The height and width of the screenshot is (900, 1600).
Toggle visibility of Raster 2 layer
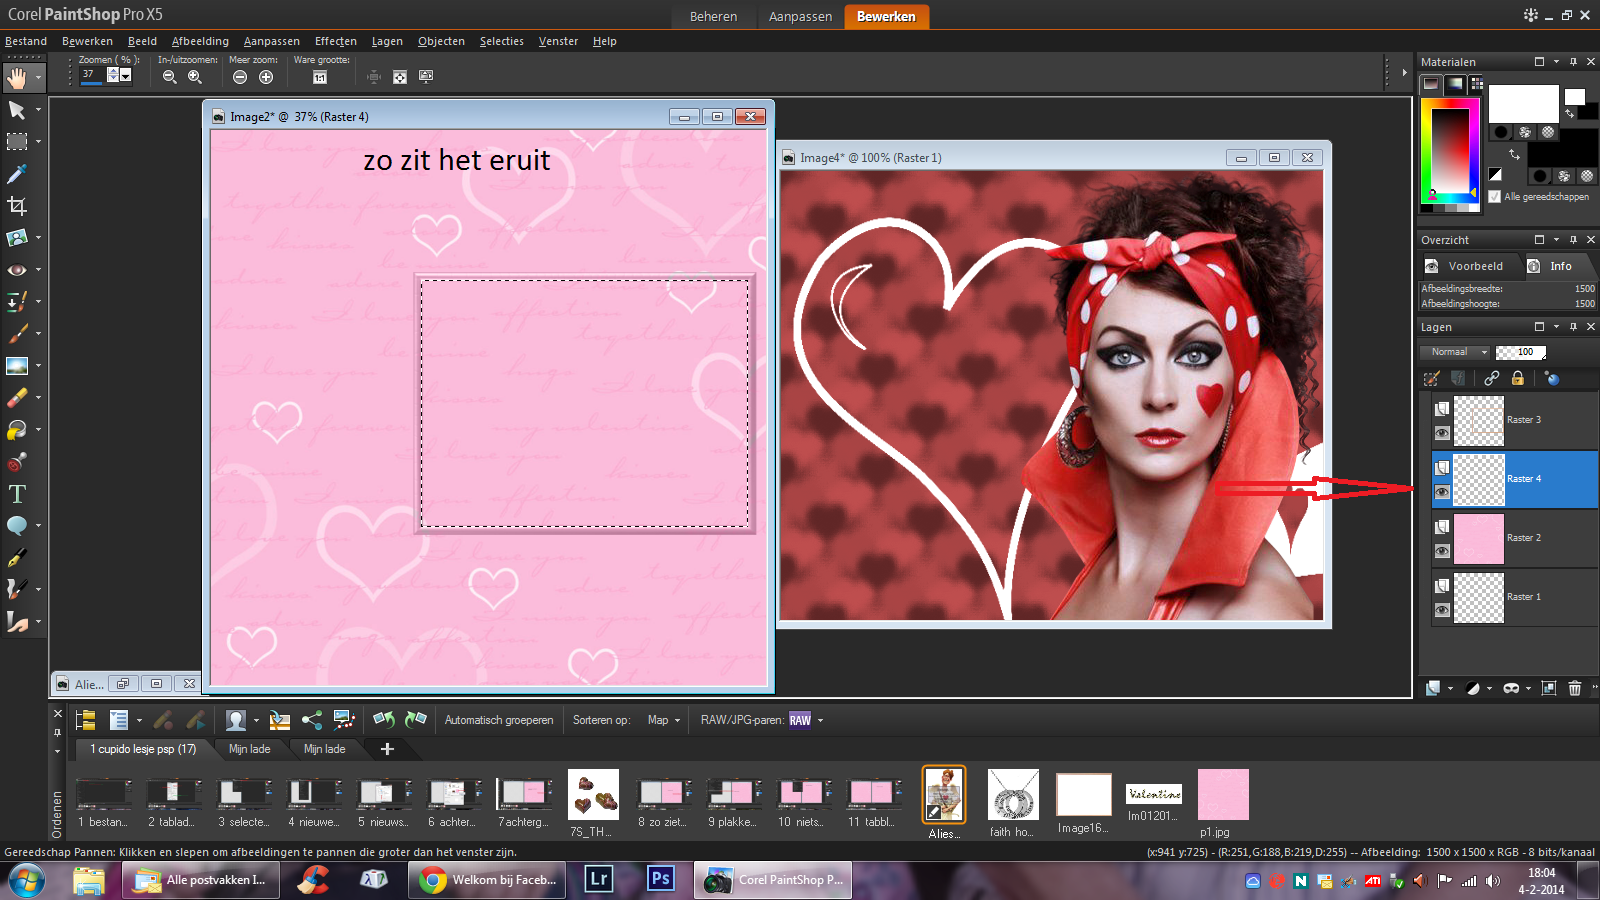1441,551
